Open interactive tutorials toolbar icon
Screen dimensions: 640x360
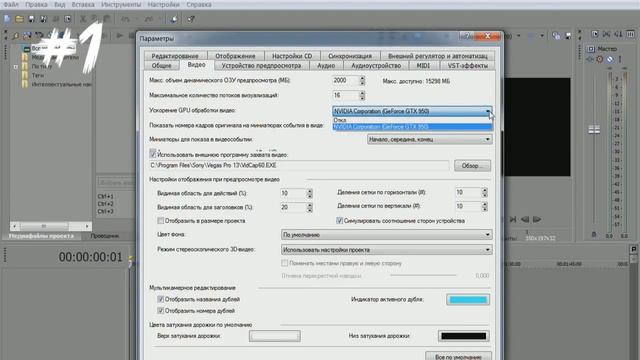coord(174,19)
